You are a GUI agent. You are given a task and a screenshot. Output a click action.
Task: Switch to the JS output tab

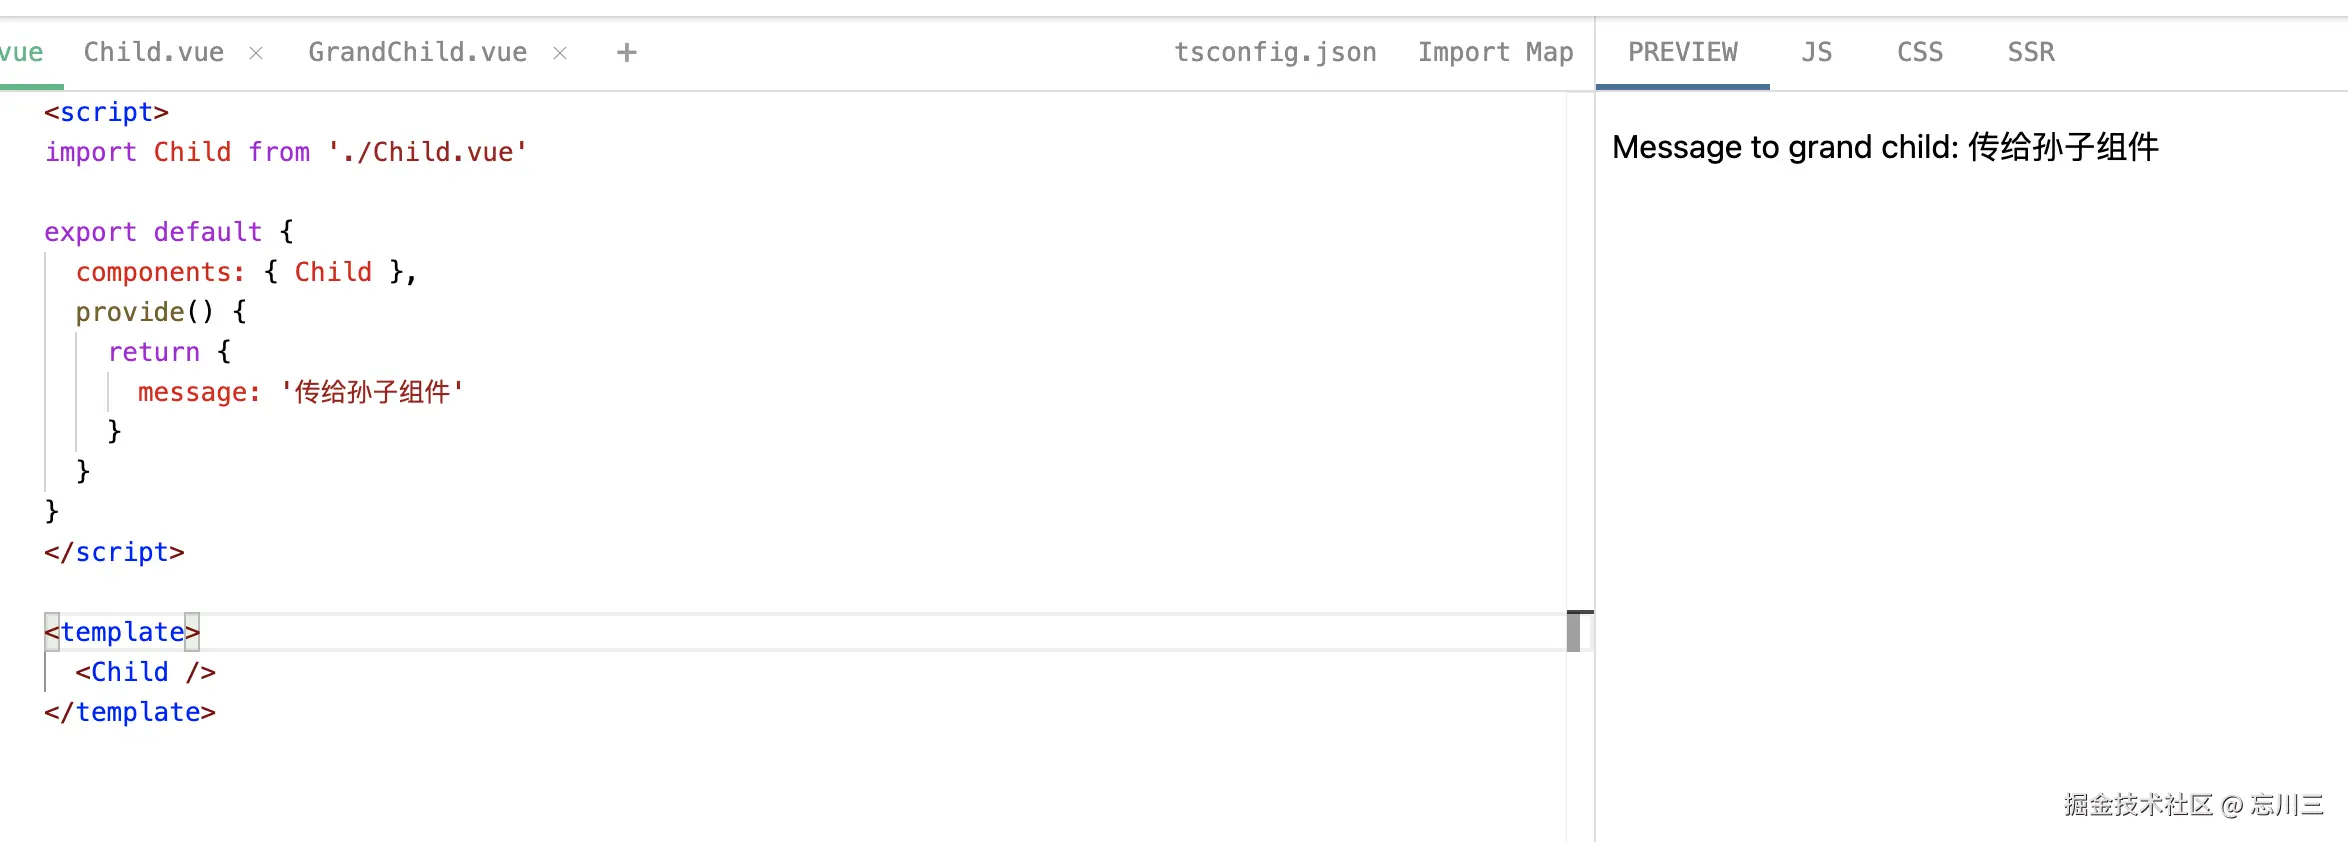tap(1817, 52)
